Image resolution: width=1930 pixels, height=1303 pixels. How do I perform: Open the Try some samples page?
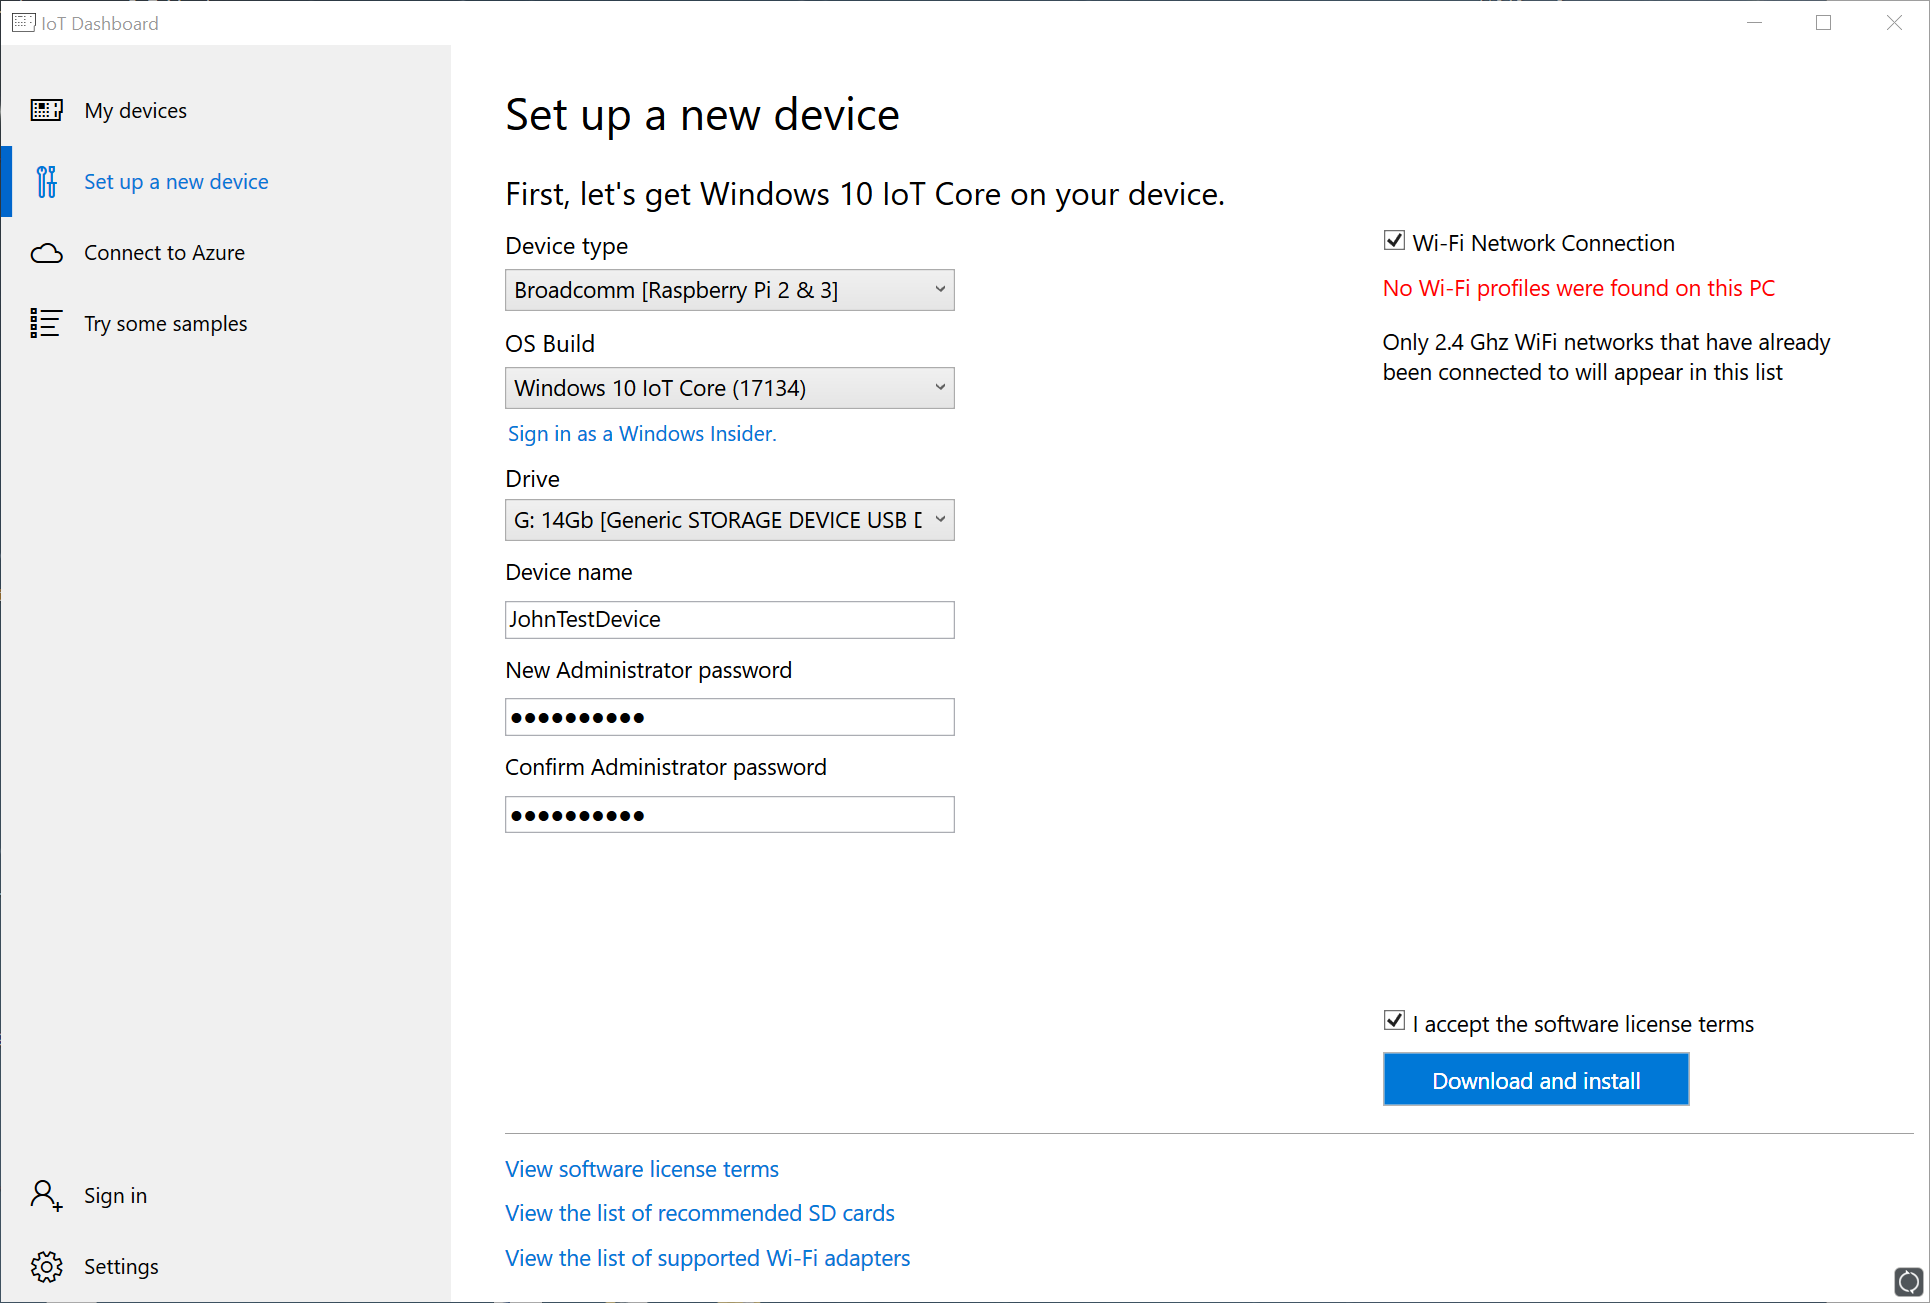(165, 324)
